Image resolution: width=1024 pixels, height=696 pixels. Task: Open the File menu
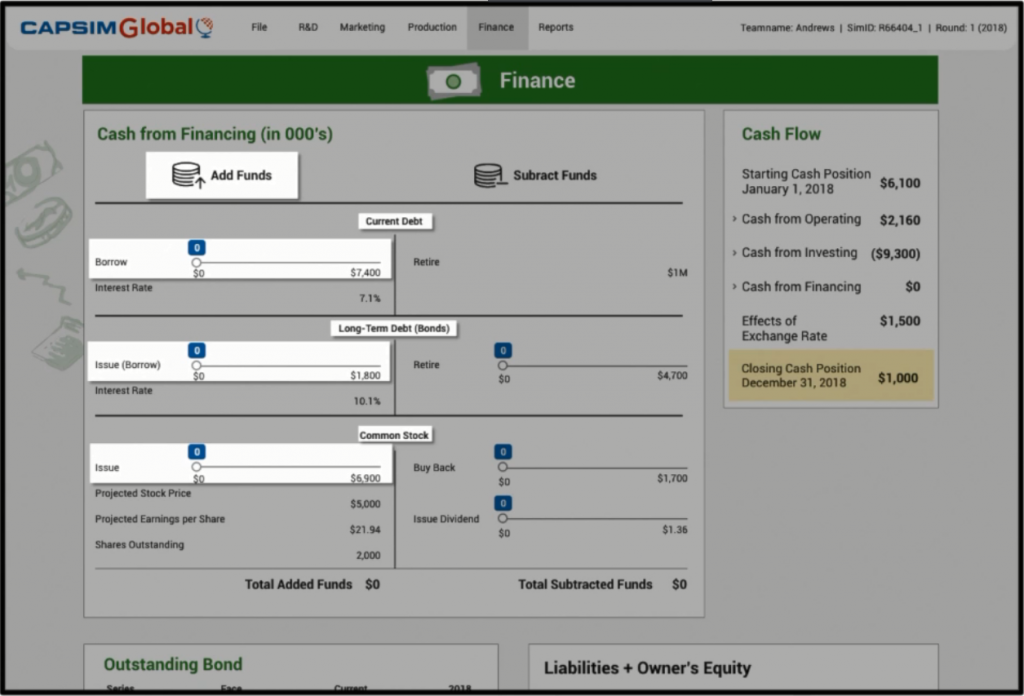(x=259, y=28)
